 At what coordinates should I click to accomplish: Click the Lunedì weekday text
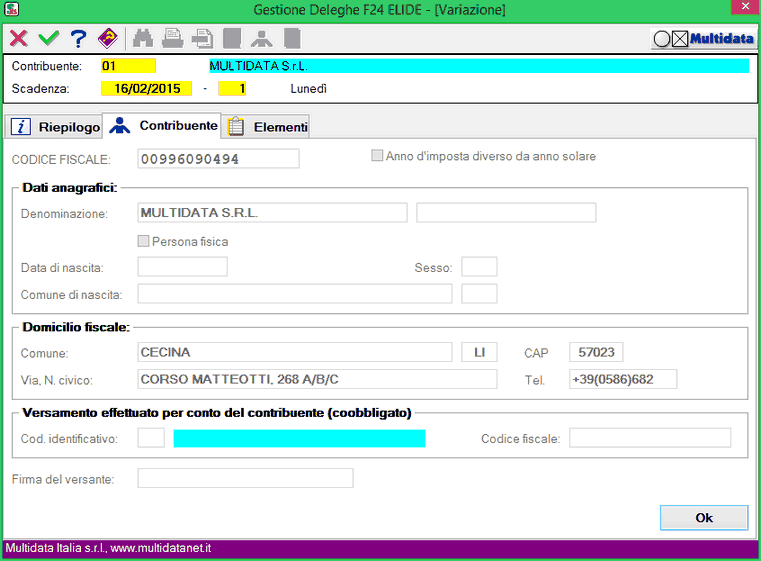point(309,89)
